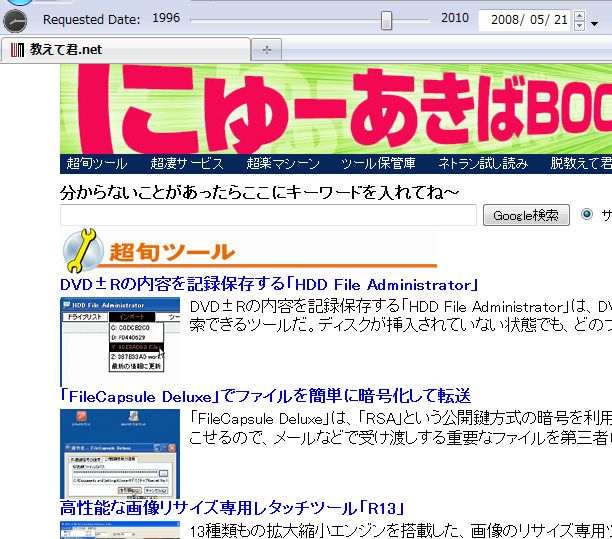612x539 pixels.
Task: Click the 超旬ツール section heading
Action: tap(172, 252)
